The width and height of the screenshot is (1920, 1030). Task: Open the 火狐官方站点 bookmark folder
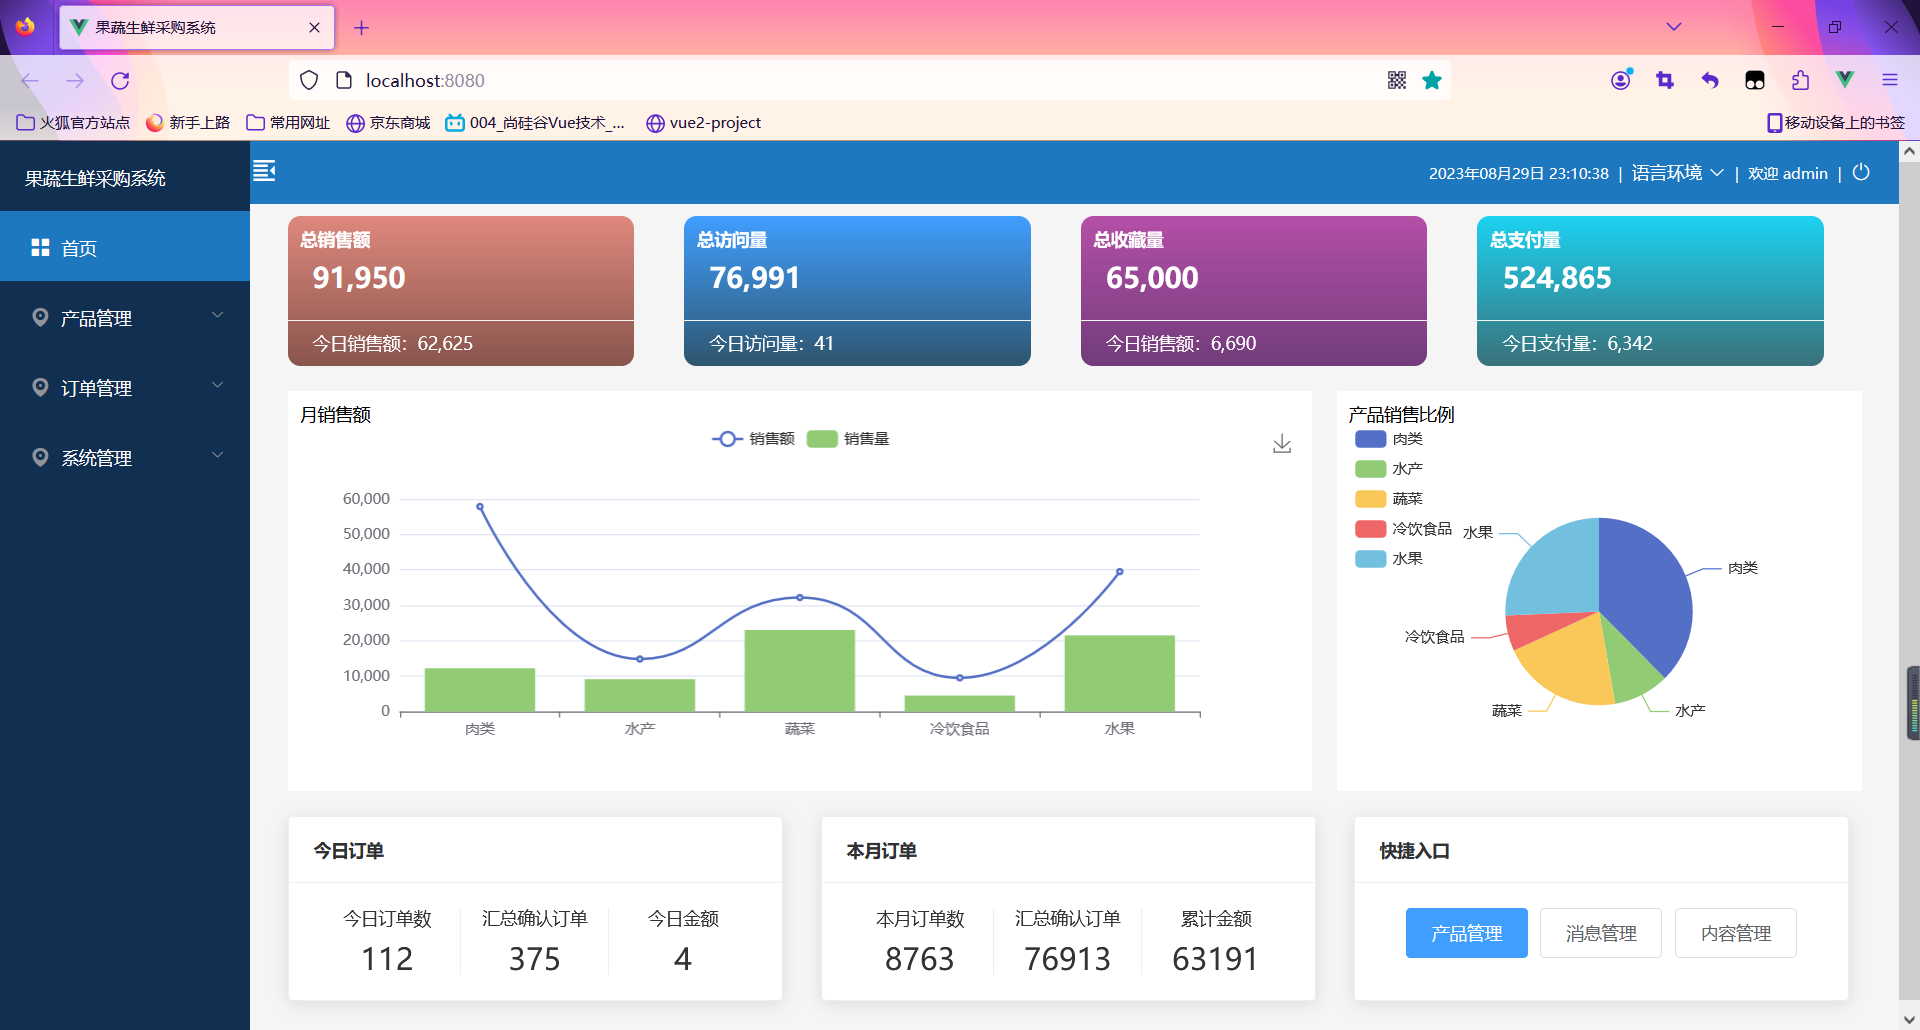click(73, 122)
